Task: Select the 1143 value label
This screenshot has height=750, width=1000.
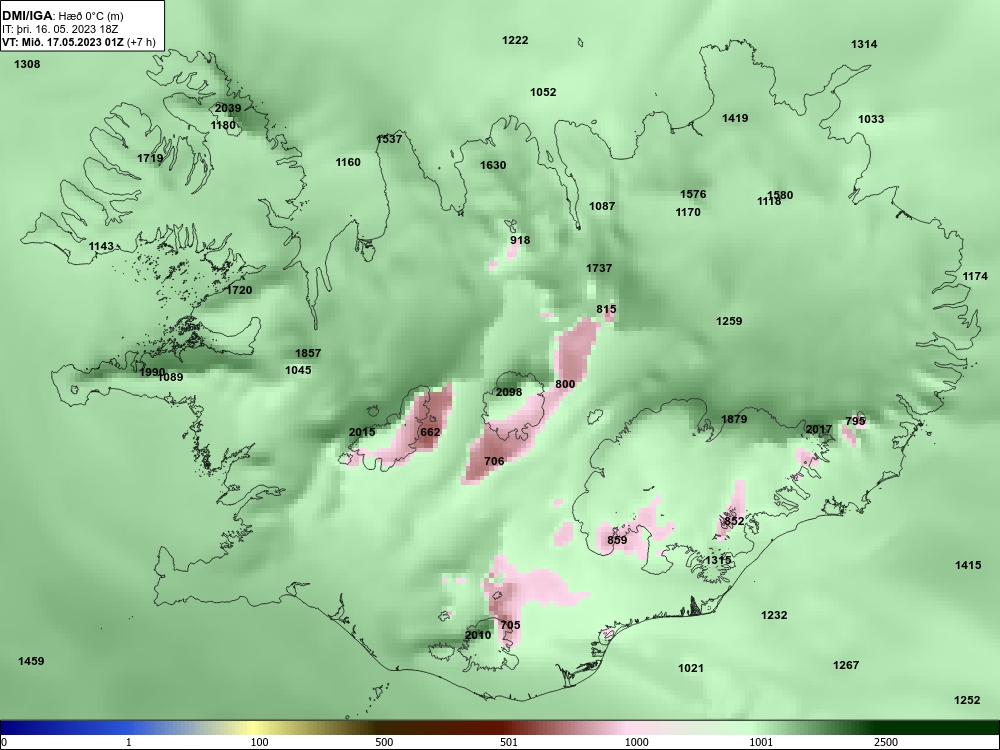Action: click(x=101, y=246)
